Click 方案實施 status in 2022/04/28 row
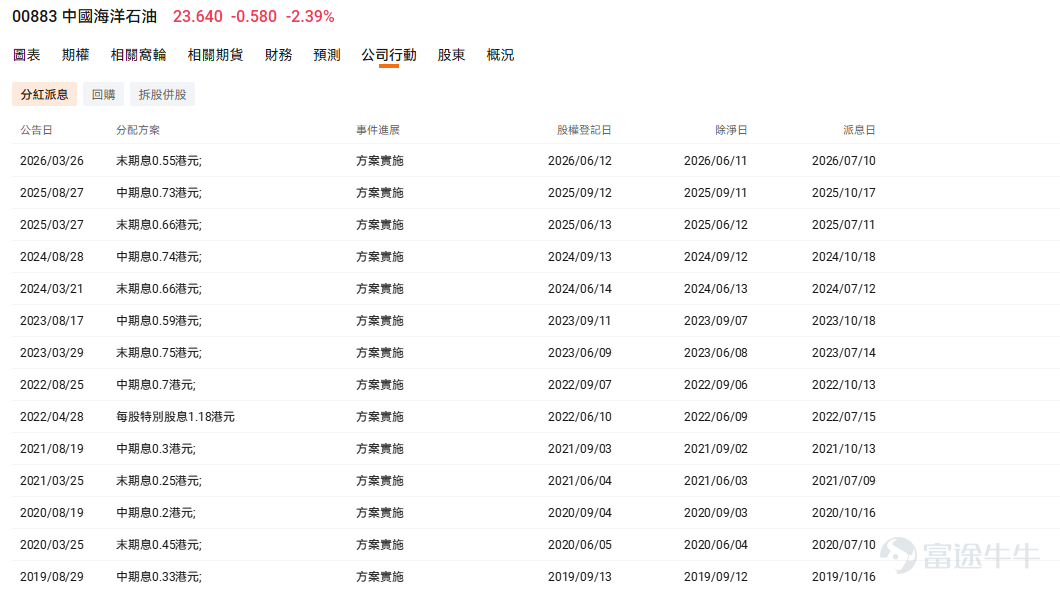The width and height of the screenshot is (1060, 592). 380,416
